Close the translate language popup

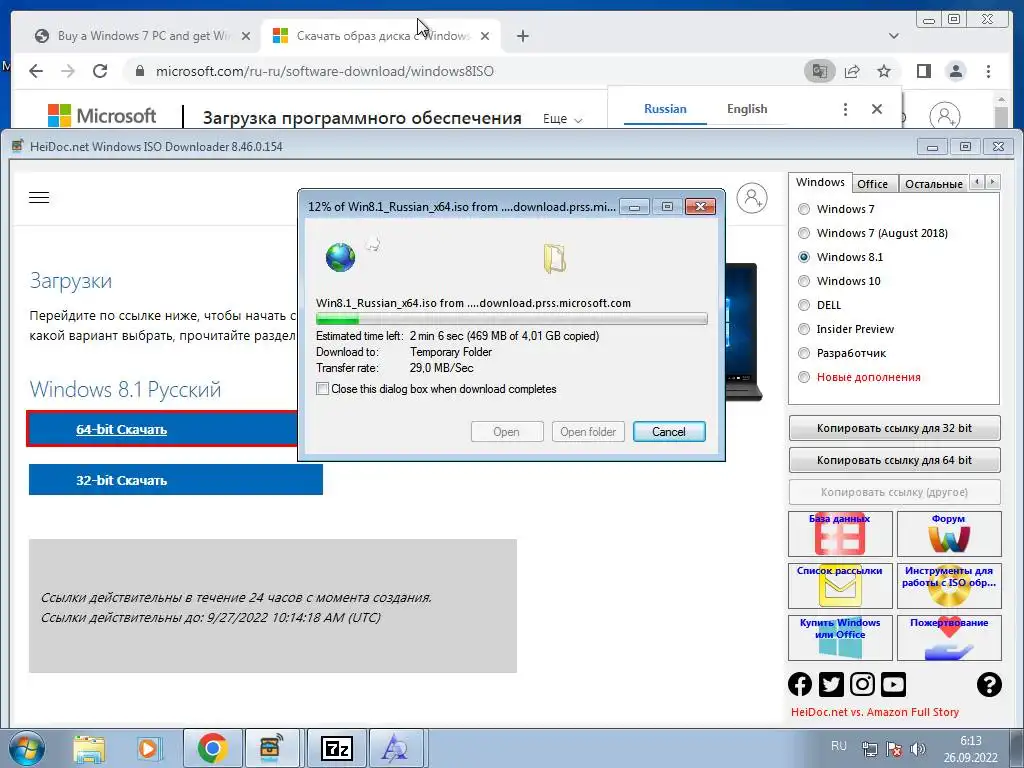(877, 109)
